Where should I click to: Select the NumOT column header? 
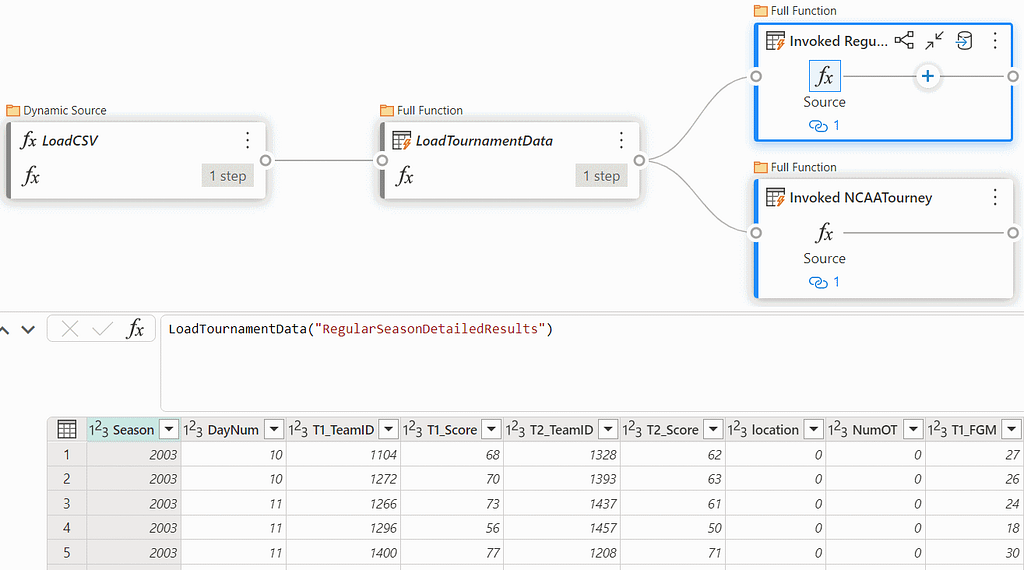(875, 430)
